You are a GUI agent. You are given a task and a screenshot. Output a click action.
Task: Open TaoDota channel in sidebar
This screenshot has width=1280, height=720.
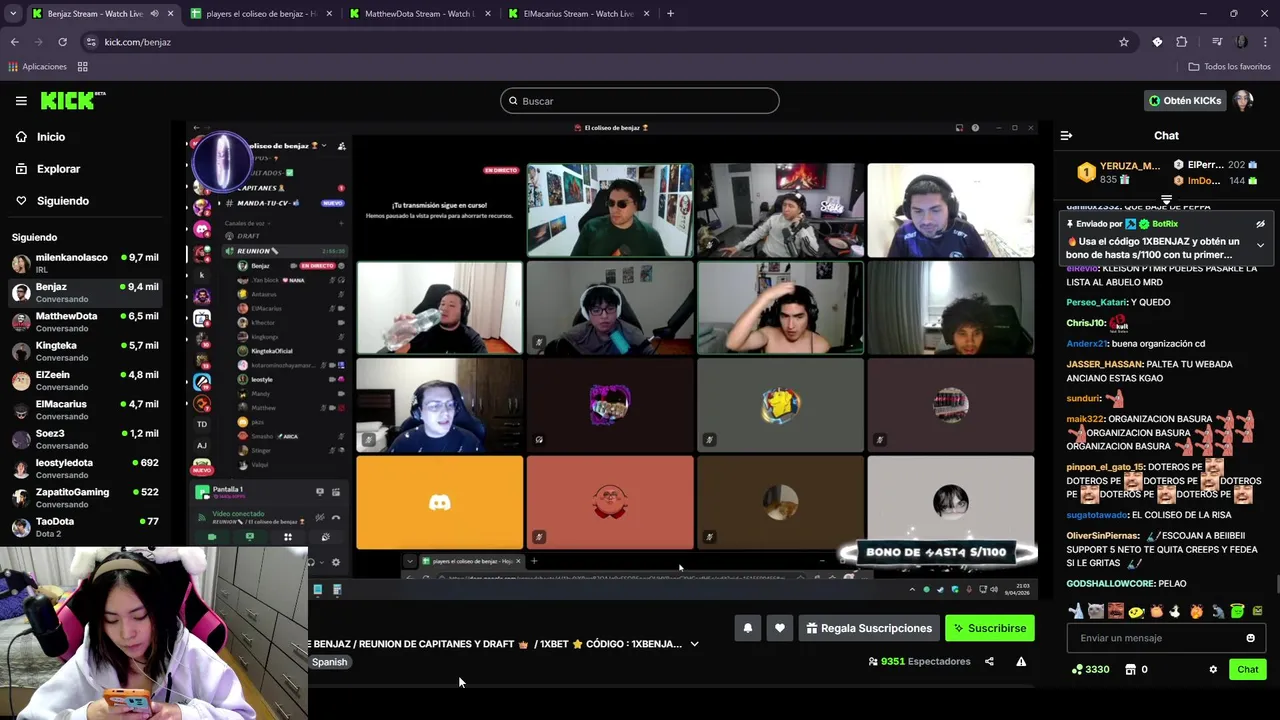(x=86, y=527)
